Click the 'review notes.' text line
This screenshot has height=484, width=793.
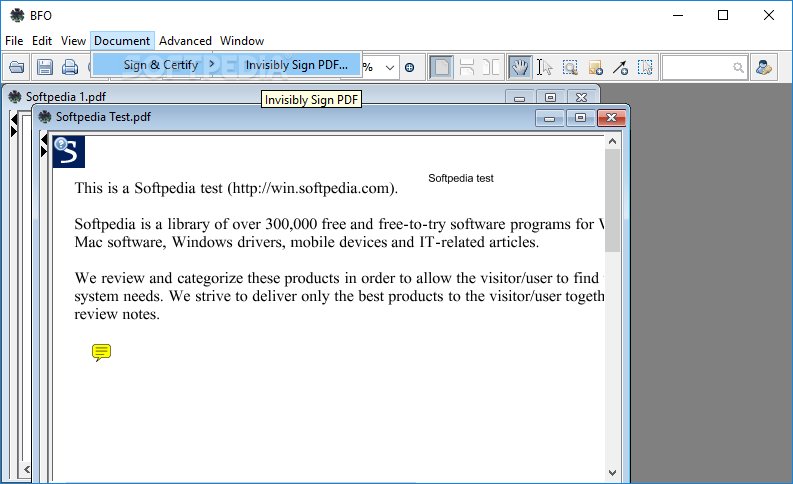[117, 314]
